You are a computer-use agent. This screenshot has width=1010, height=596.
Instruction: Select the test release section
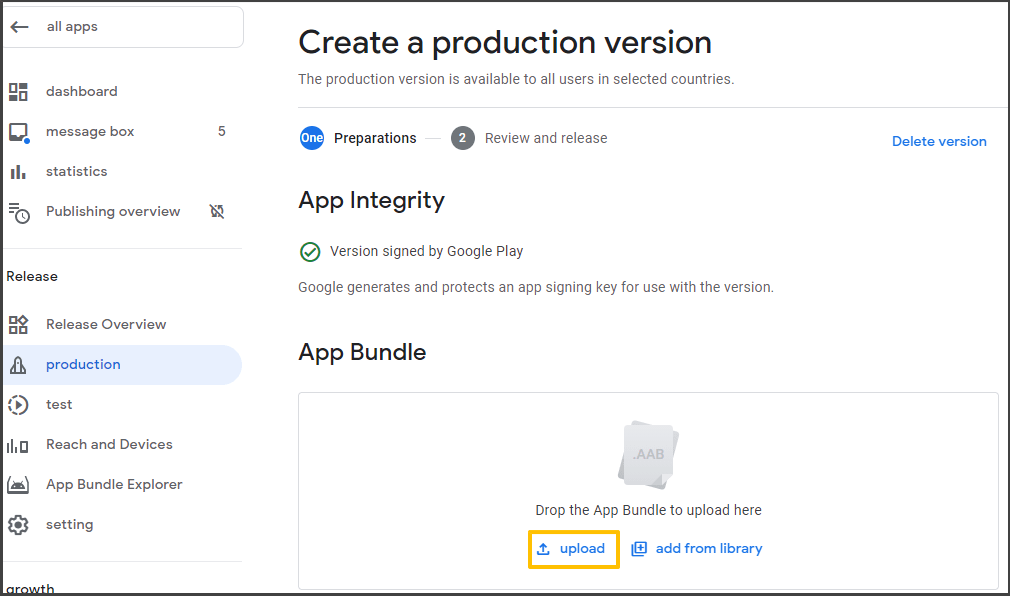[x=59, y=404]
